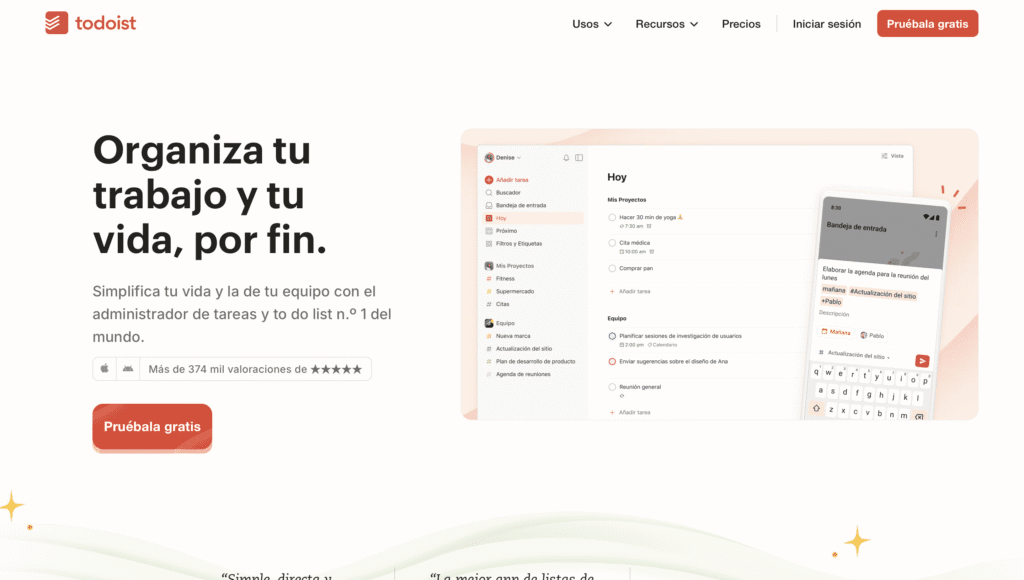Click the large Pruébala gratis hero button
Screen dimensions: 1024x580
point(152,427)
